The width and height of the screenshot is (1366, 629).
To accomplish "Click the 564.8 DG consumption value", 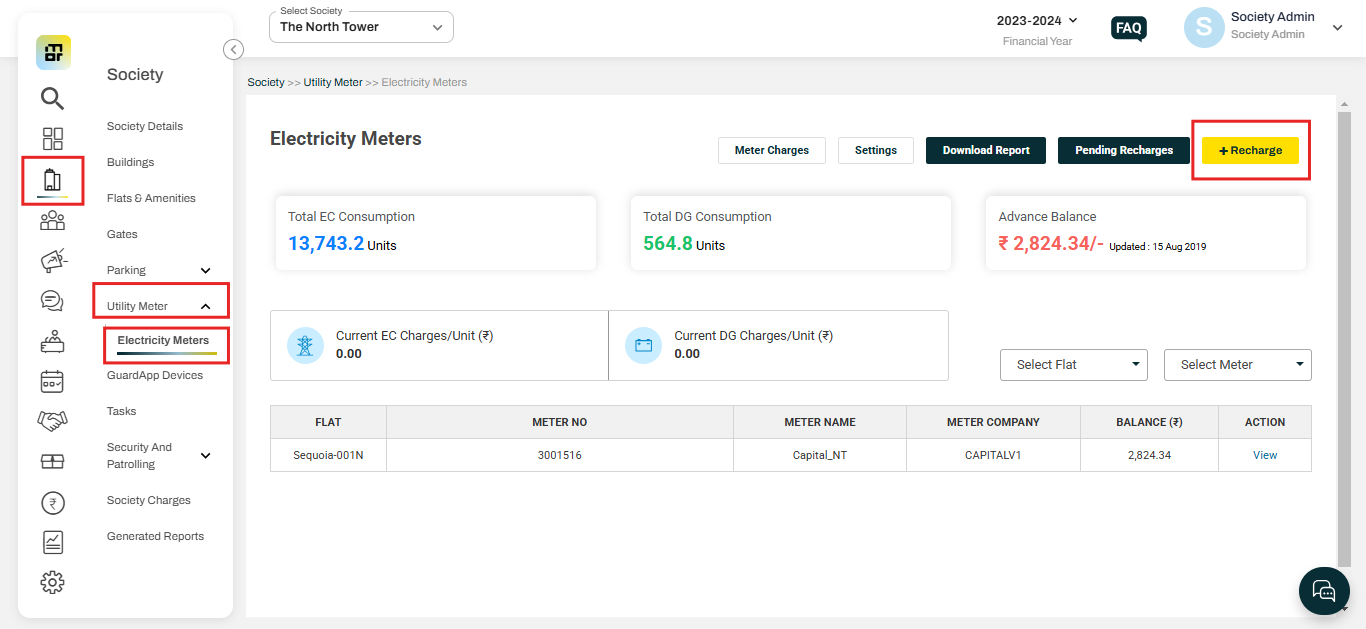I will [x=668, y=243].
